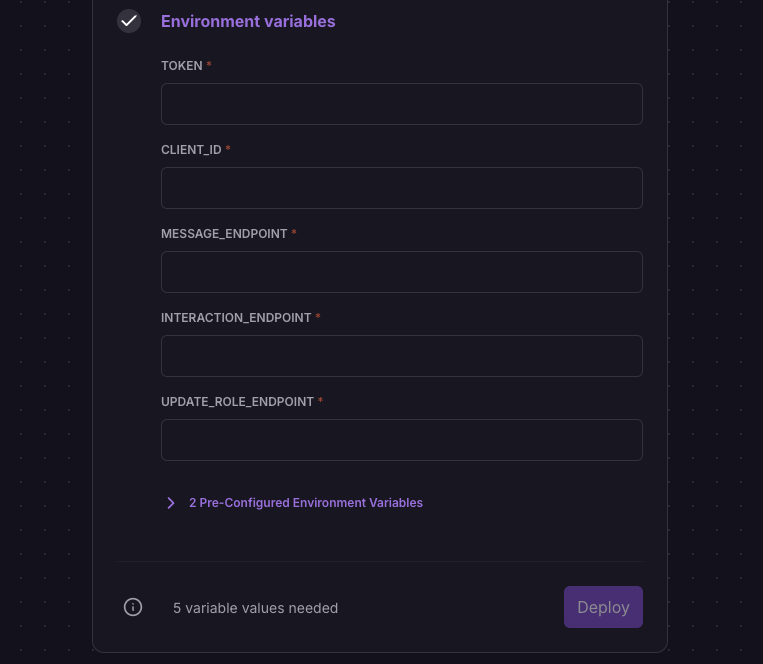Click the UPDATE_ROLE_ENDPOINT label text
This screenshot has width=763, height=664.
coord(237,402)
